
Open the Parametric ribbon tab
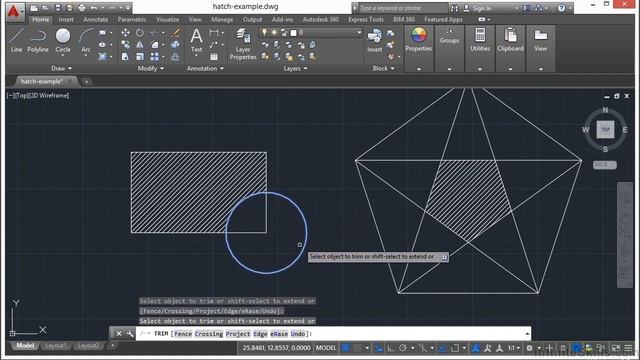132,19
